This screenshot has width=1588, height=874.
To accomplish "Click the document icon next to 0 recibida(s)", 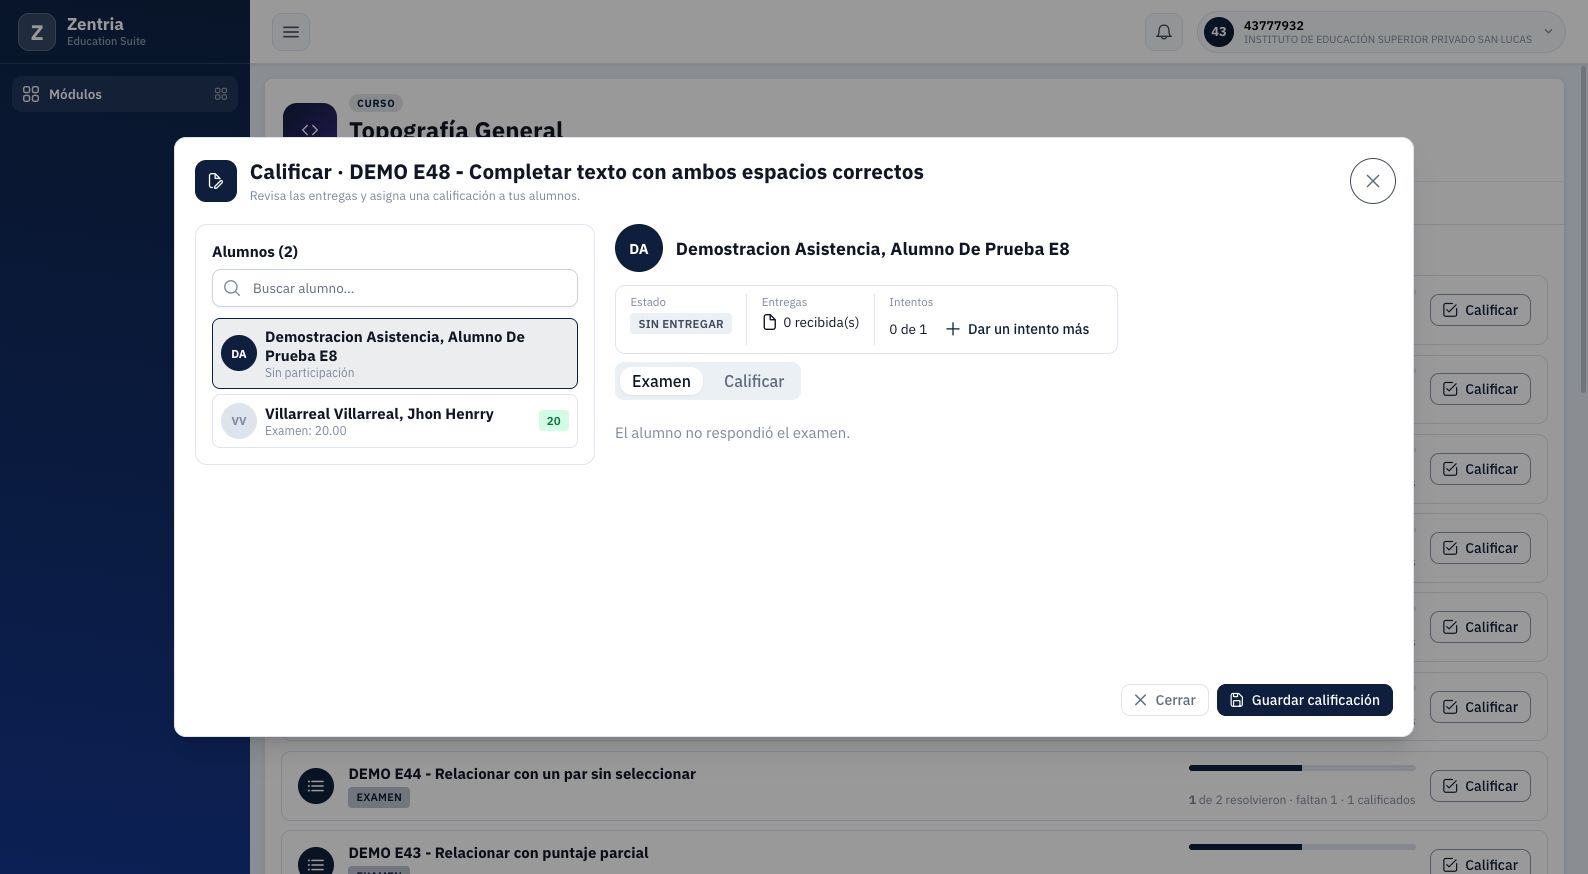I will (x=769, y=322).
